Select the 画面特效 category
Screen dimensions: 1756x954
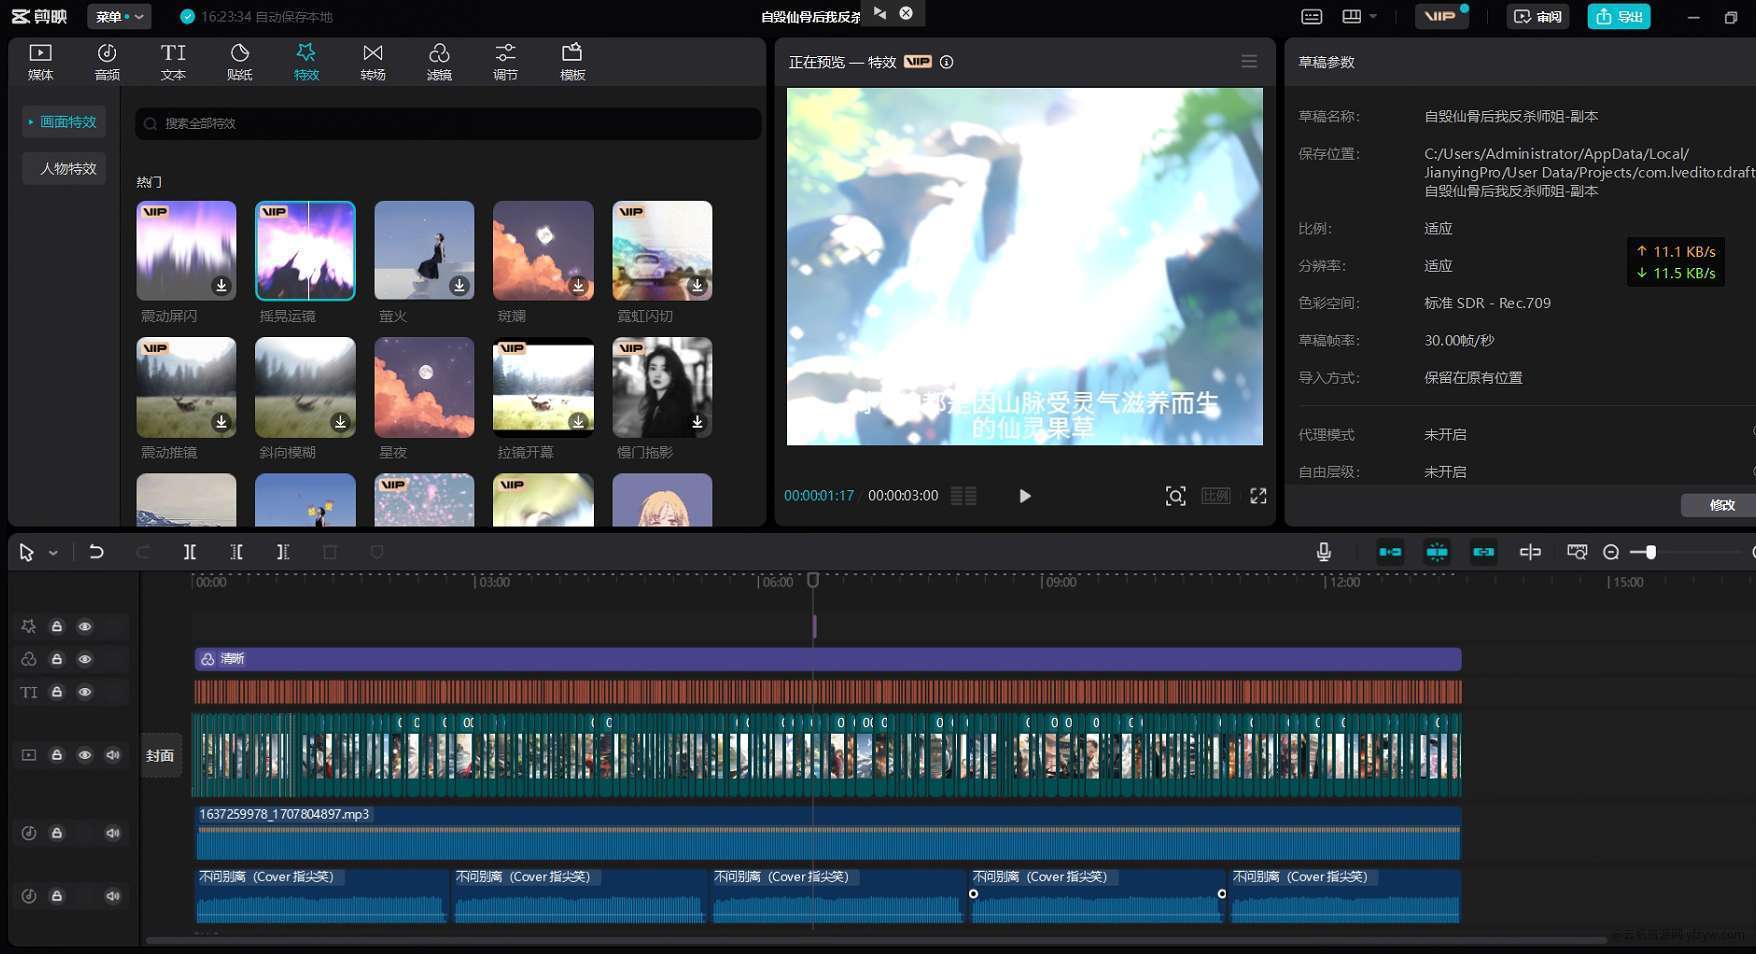click(x=64, y=122)
